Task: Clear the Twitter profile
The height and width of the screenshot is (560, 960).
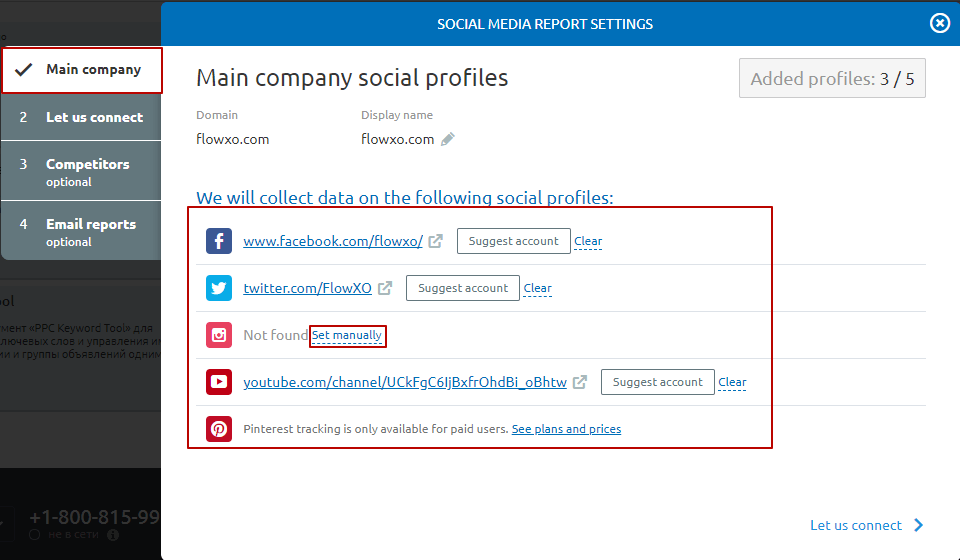Action: click(x=538, y=288)
